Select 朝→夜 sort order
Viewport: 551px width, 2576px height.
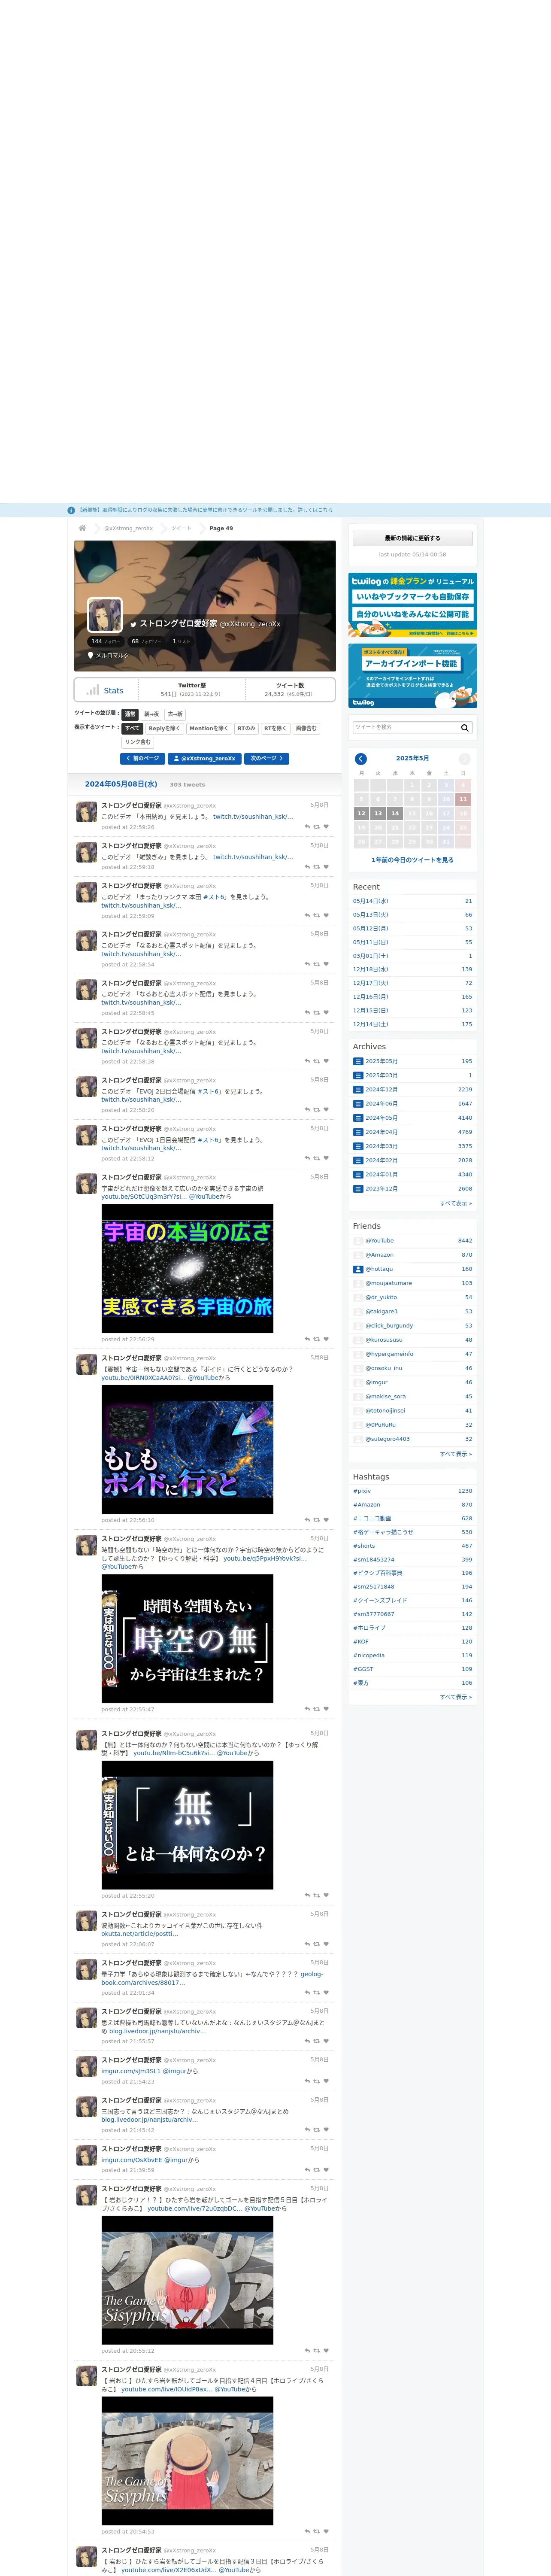pos(151,714)
